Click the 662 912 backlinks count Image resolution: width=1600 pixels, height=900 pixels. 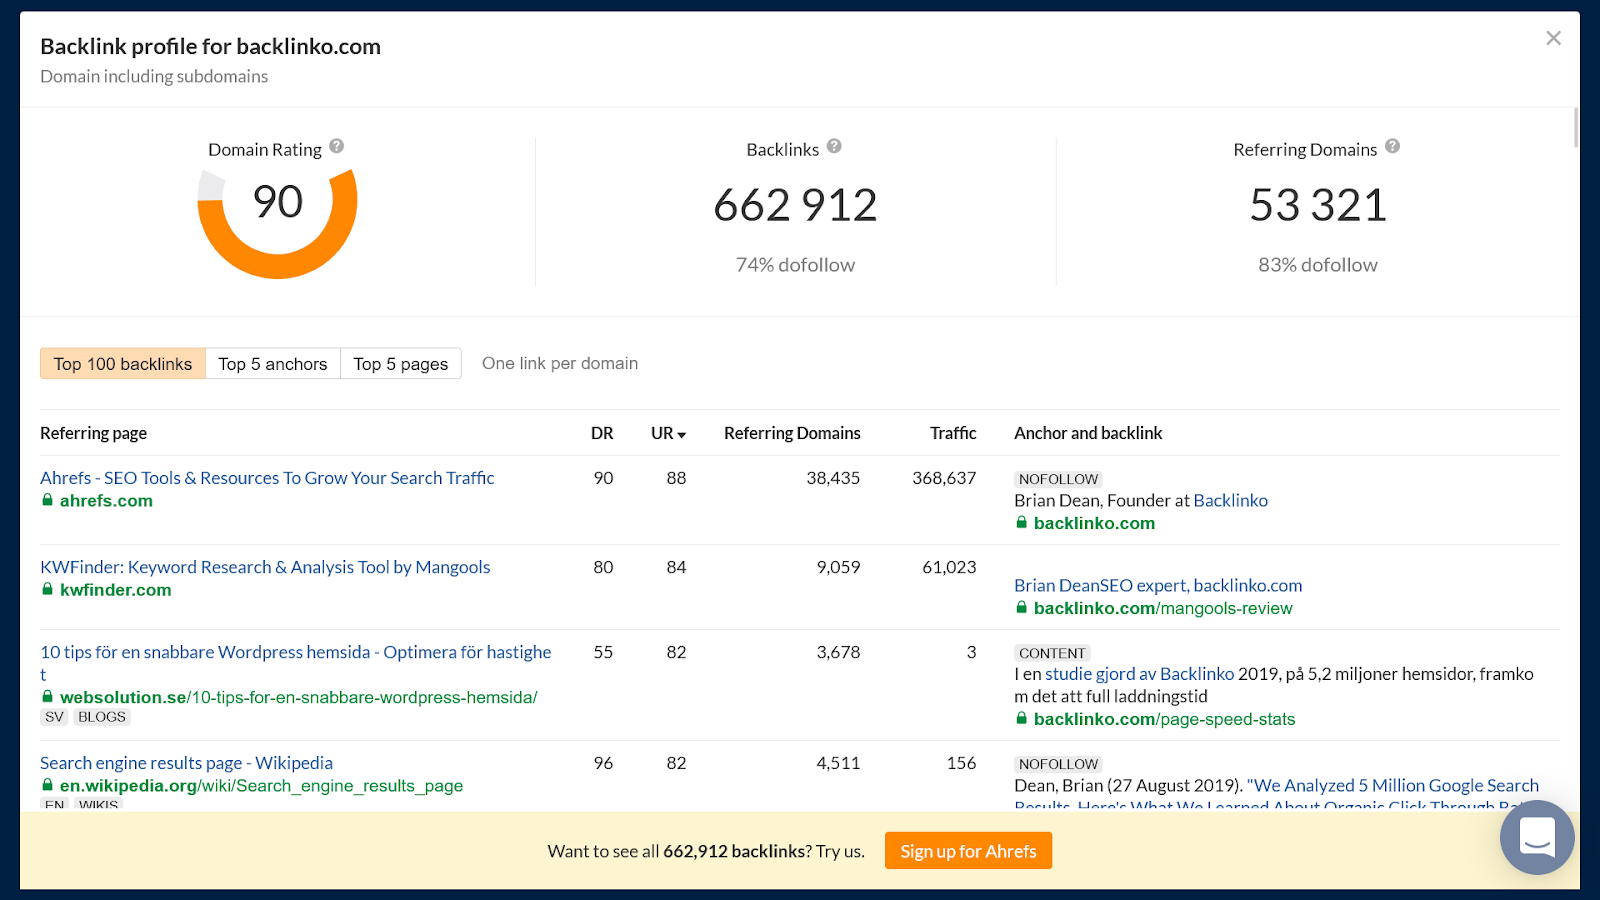pos(795,205)
